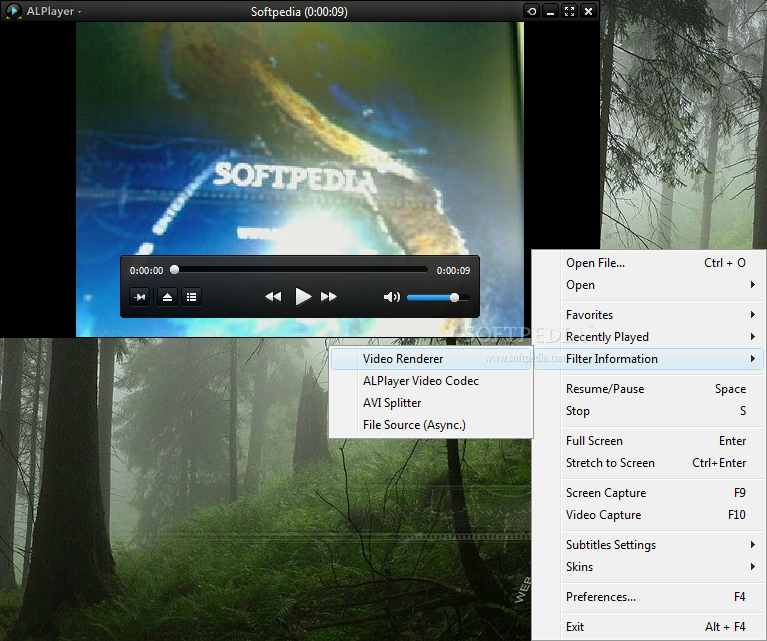
Task: Choose Exit from the menu
Action: click(x=649, y=627)
